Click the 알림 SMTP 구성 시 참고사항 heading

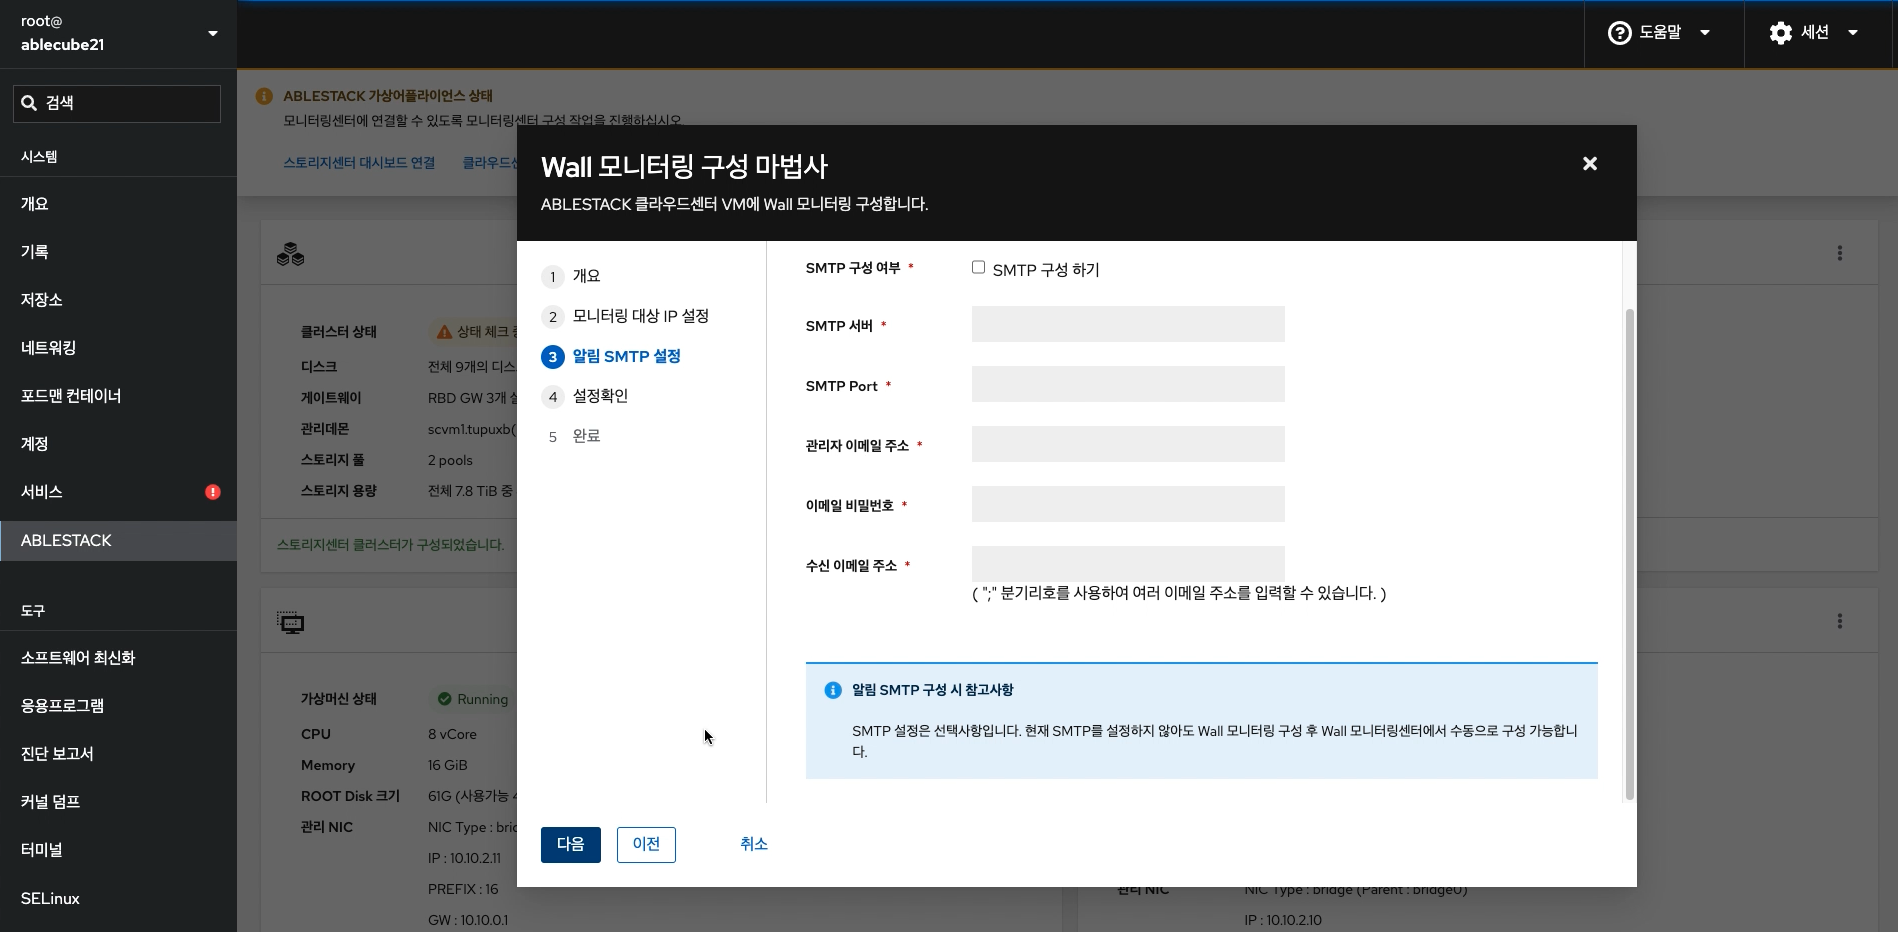[x=932, y=690]
